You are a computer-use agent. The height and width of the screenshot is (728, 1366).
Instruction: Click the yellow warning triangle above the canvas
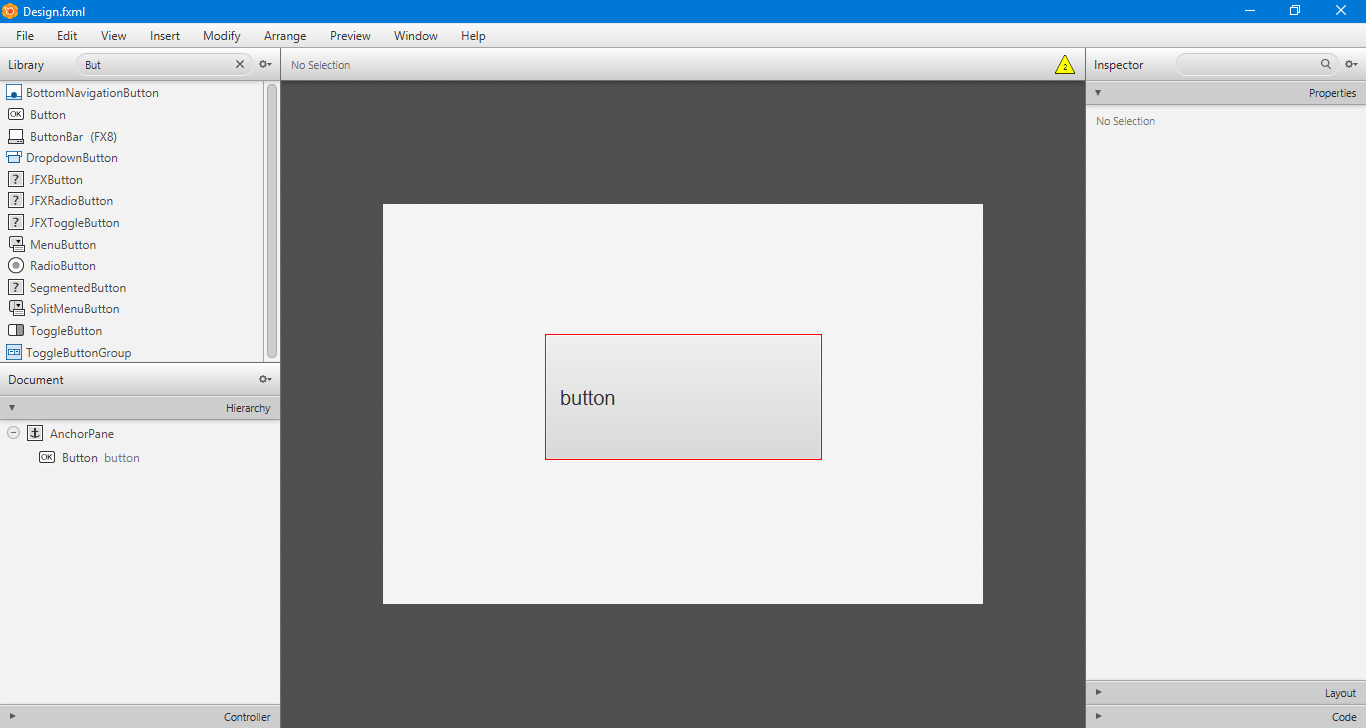coord(1065,64)
